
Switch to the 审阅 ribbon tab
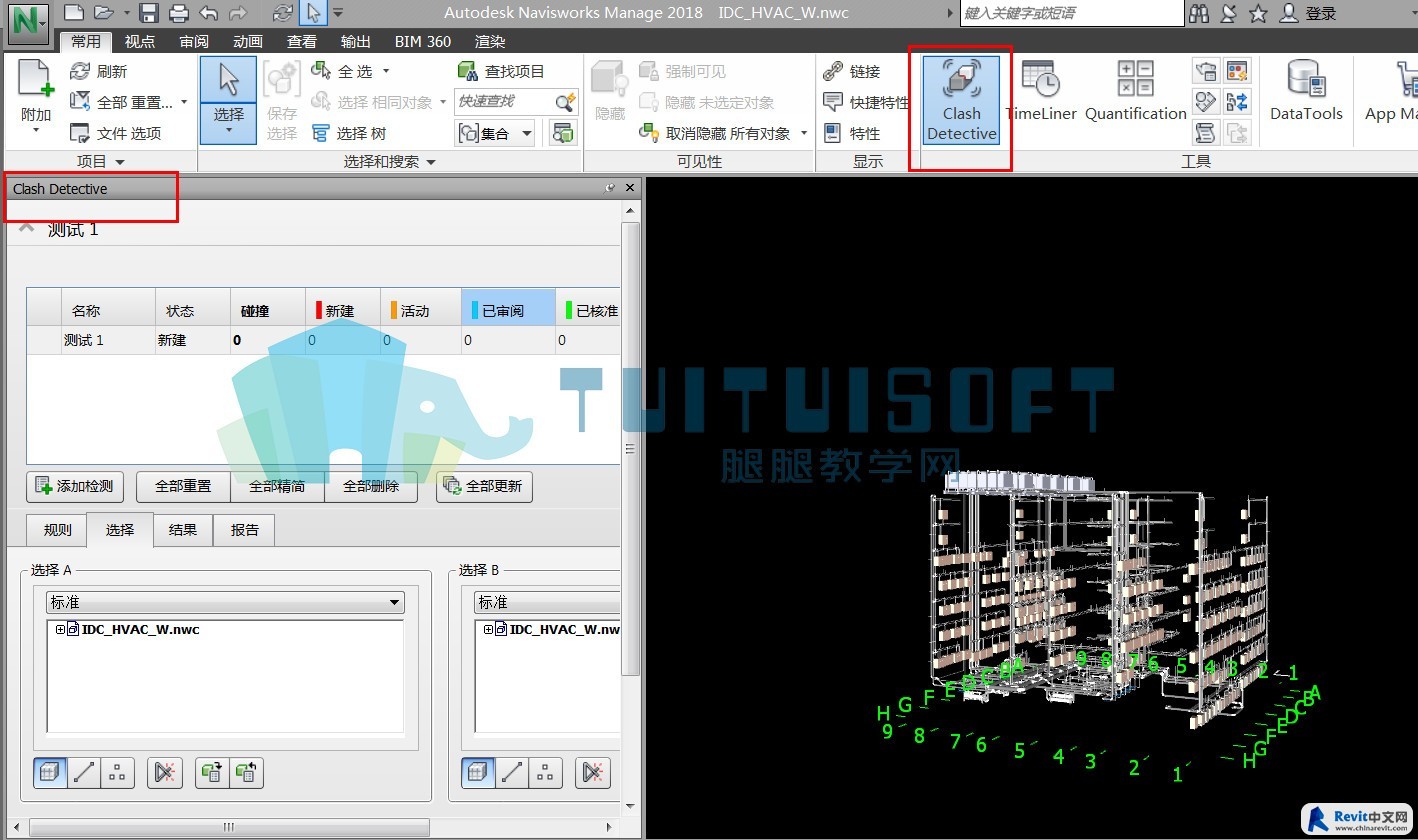(194, 41)
